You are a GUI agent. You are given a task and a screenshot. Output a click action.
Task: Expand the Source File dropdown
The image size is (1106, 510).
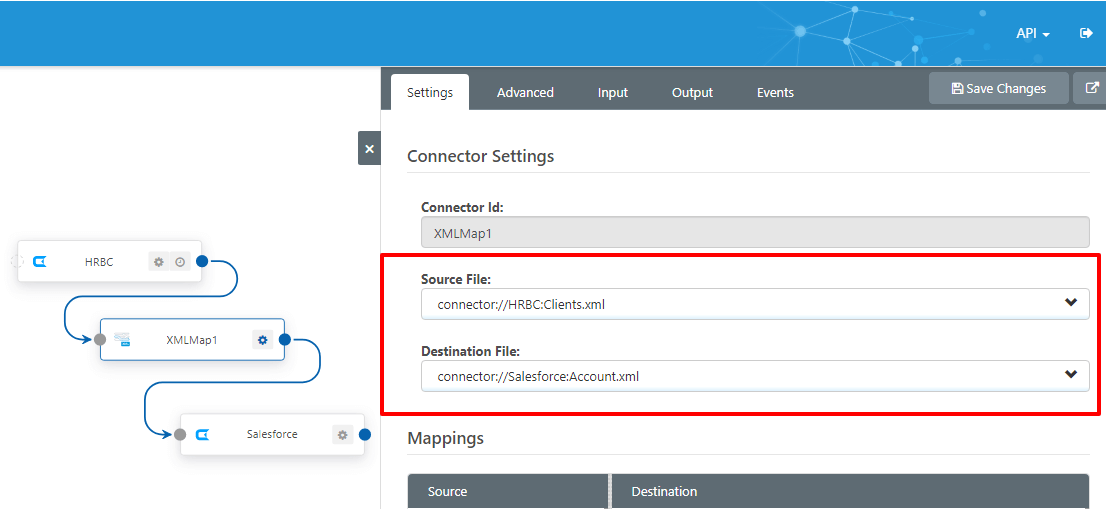point(1071,303)
